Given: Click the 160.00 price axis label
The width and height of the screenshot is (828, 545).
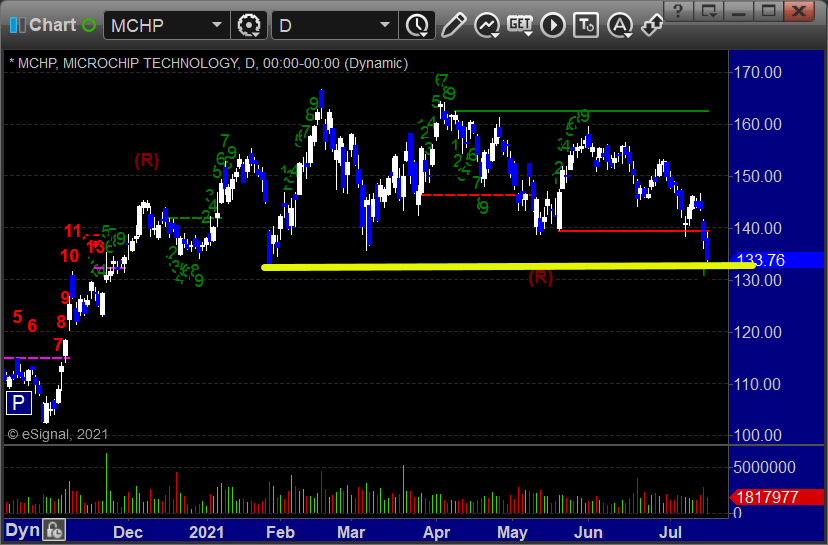Looking at the screenshot, I should [x=758, y=124].
